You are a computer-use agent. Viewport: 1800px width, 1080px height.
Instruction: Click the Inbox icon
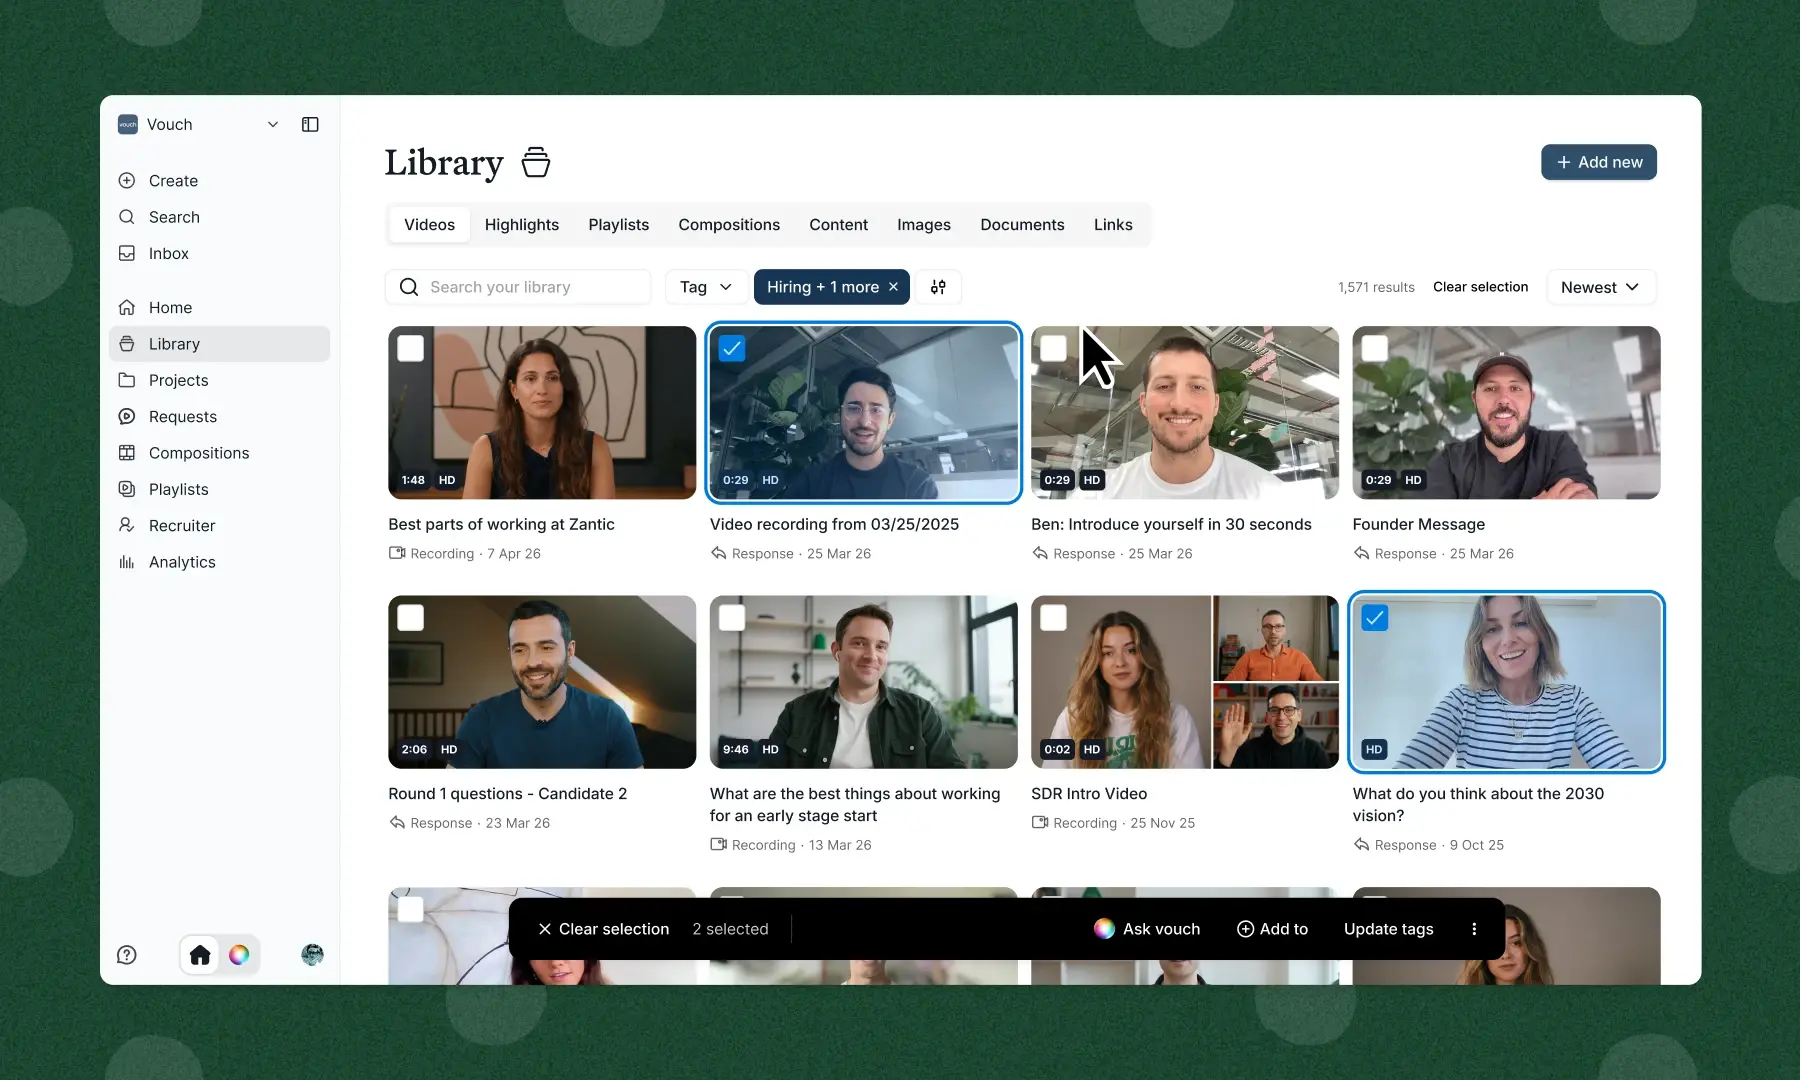pyautogui.click(x=127, y=253)
